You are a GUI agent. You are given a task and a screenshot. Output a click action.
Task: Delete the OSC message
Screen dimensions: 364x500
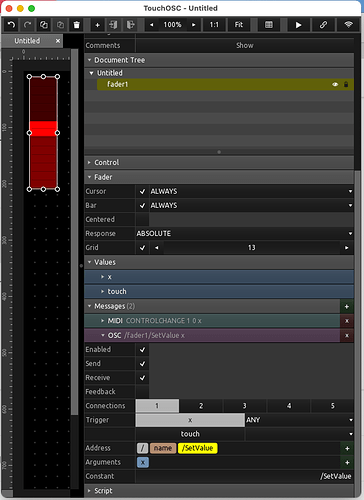click(x=347, y=336)
